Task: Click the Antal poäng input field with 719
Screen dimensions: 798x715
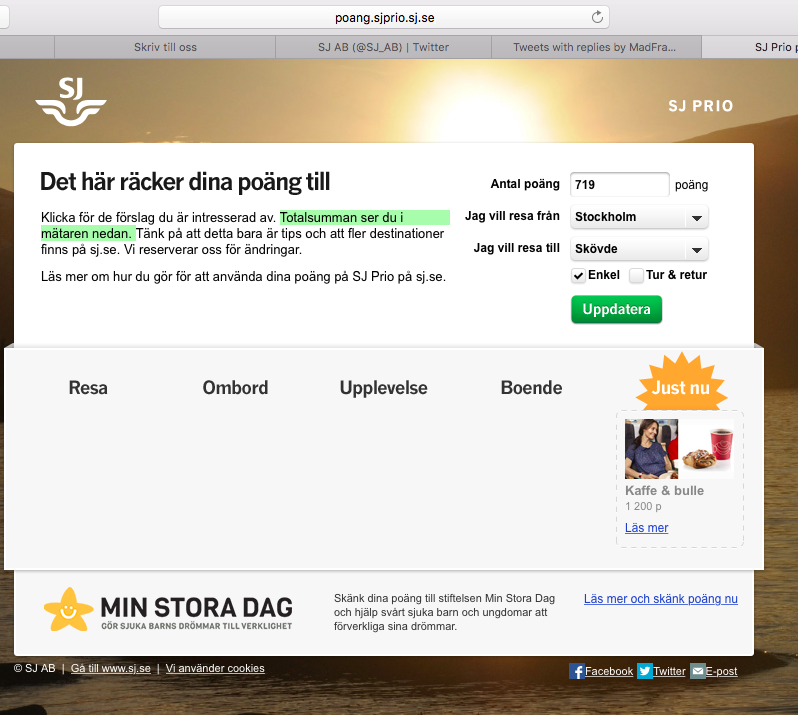Action: [619, 184]
